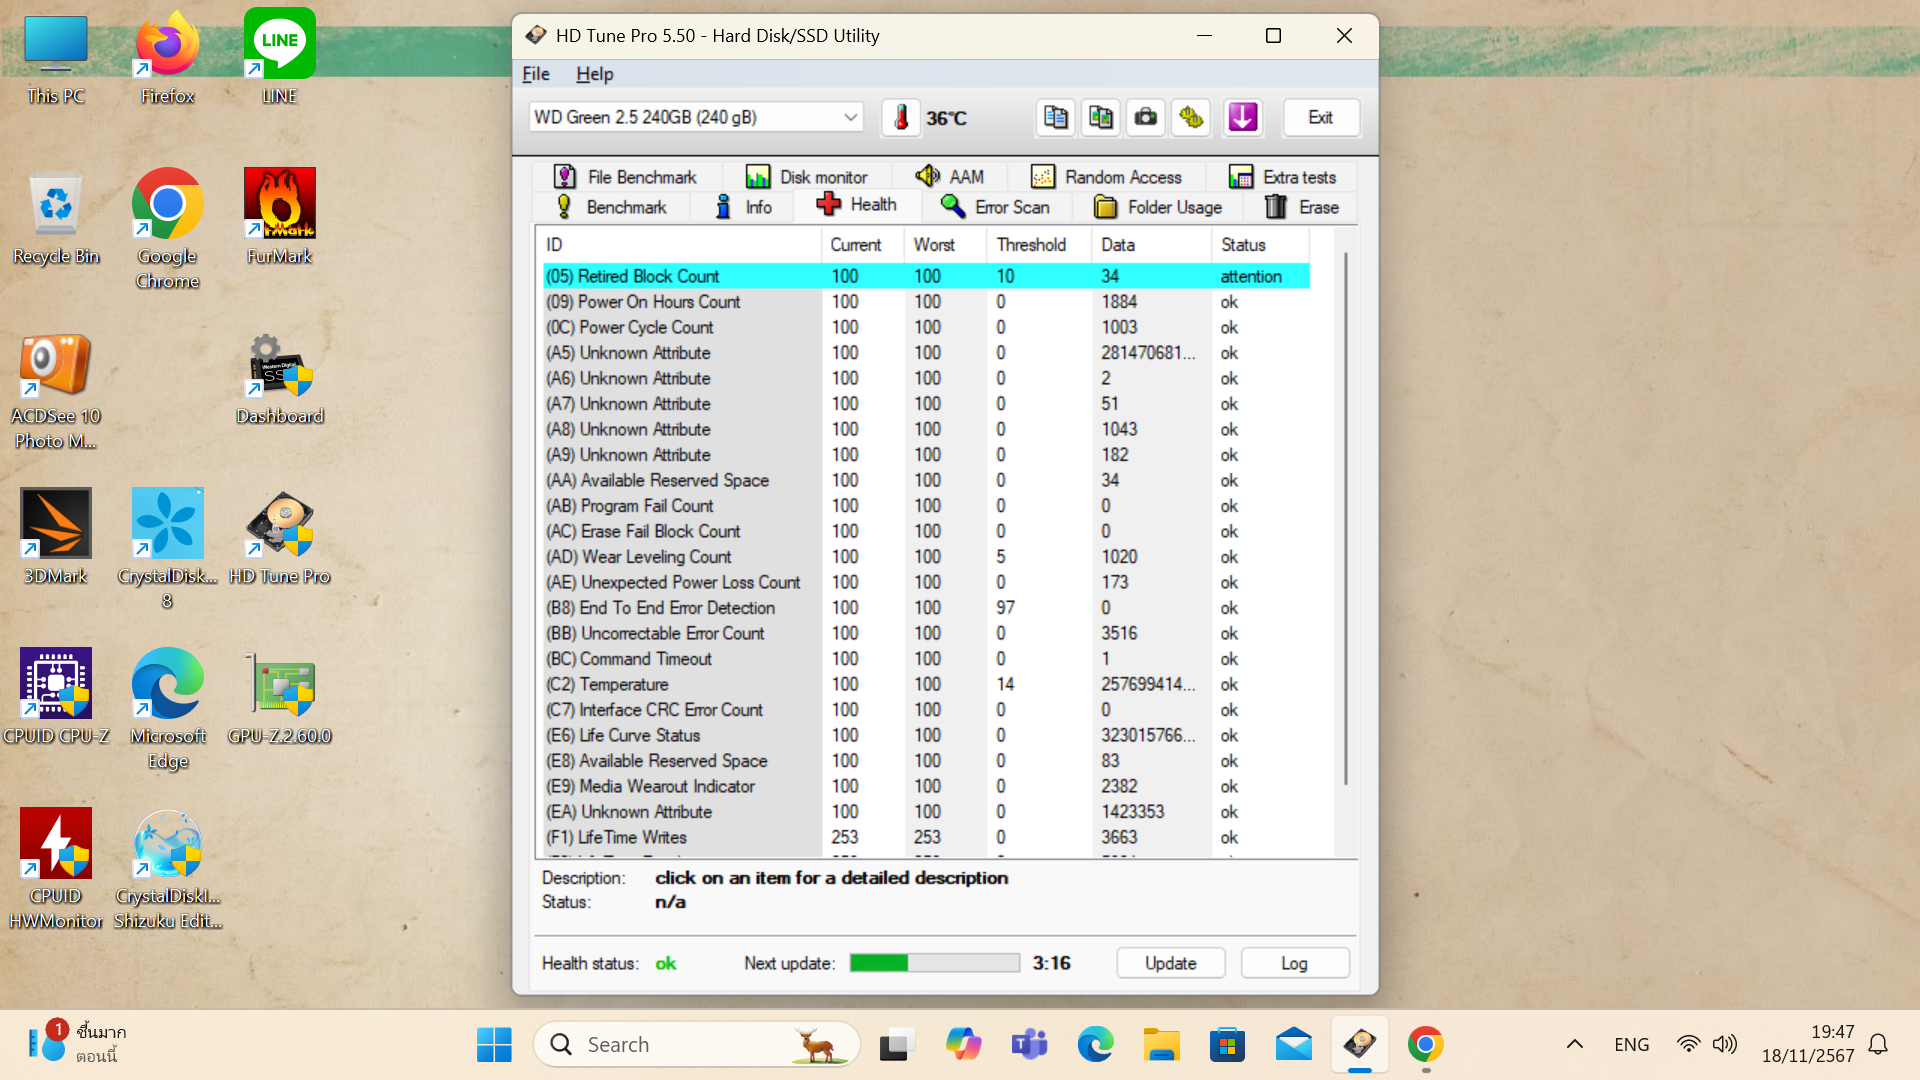
Task: Open the CPUID HWMonitor desktop icon
Action: coord(56,869)
